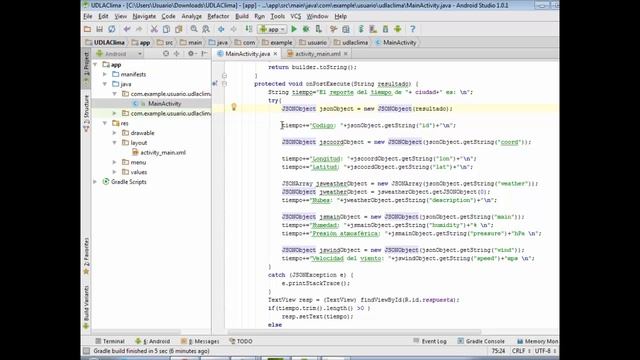
Task: Expand the drawable folder node
Action: [115, 133]
